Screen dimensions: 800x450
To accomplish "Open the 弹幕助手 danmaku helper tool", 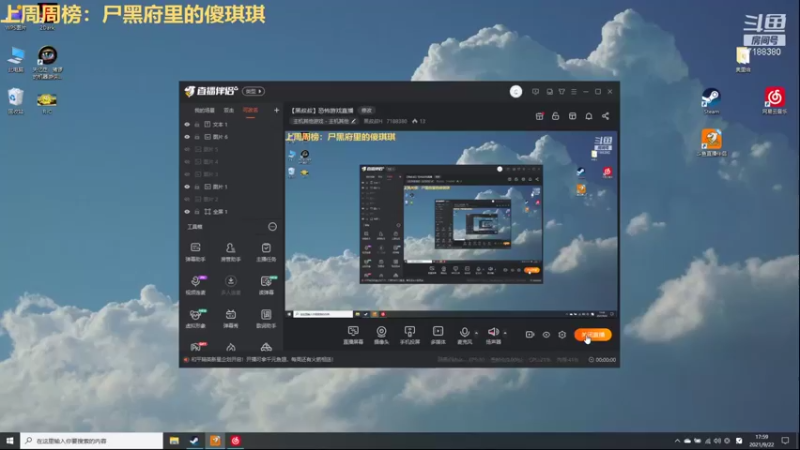I will [x=195, y=252].
